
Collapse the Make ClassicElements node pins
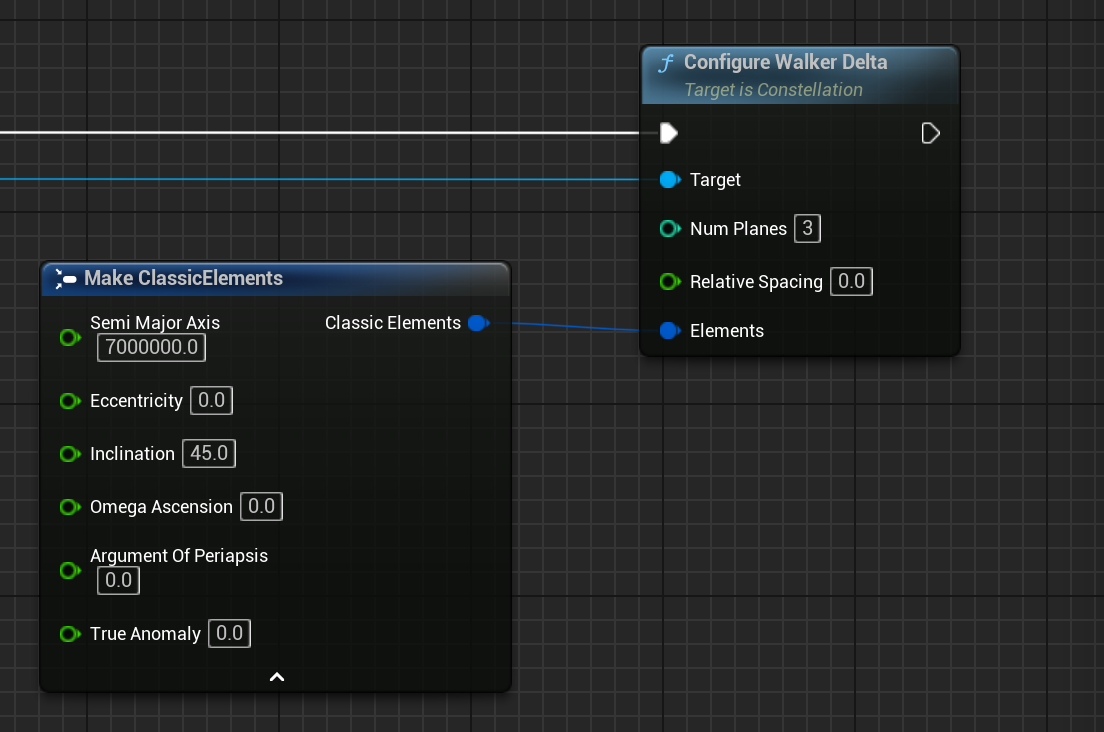(277, 677)
